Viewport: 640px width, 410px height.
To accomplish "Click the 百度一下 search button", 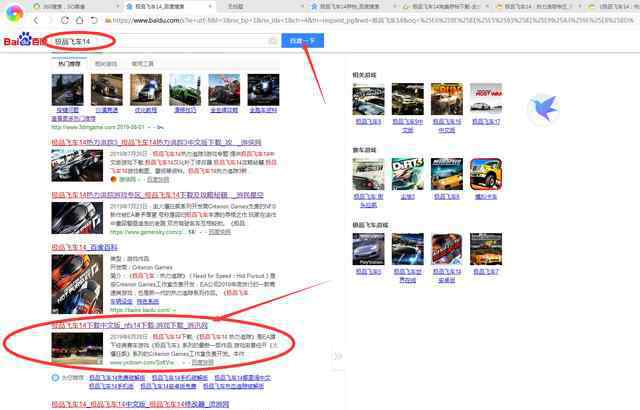I will tap(302, 40).
